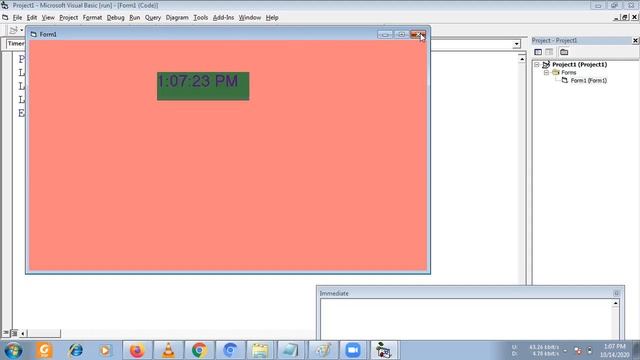
Task: Collapse the Project1 (Project1) tree node
Action: [x=537, y=65]
